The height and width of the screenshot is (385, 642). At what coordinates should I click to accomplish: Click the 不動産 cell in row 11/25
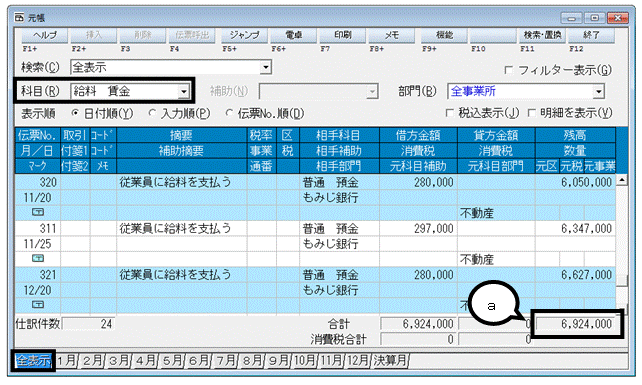pos(496,259)
